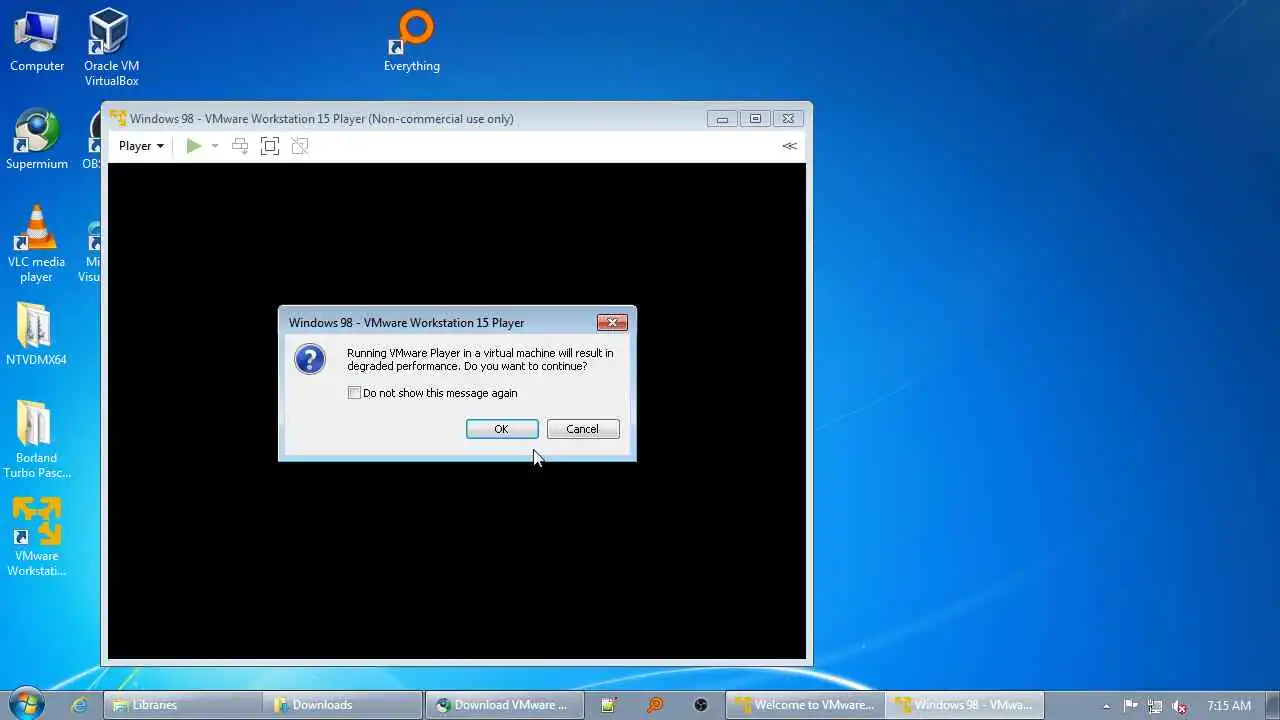Expand the power options arrow beside play
This screenshot has height=720, width=1280.
point(214,146)
